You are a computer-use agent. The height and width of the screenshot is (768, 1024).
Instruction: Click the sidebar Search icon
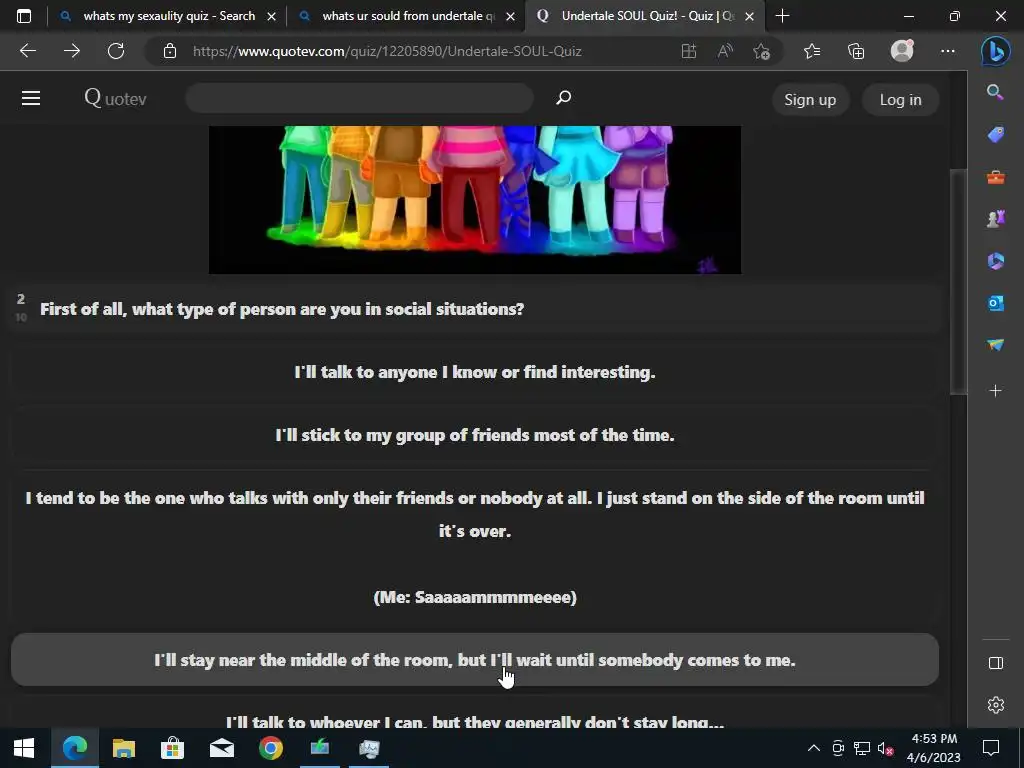point(995,92)
